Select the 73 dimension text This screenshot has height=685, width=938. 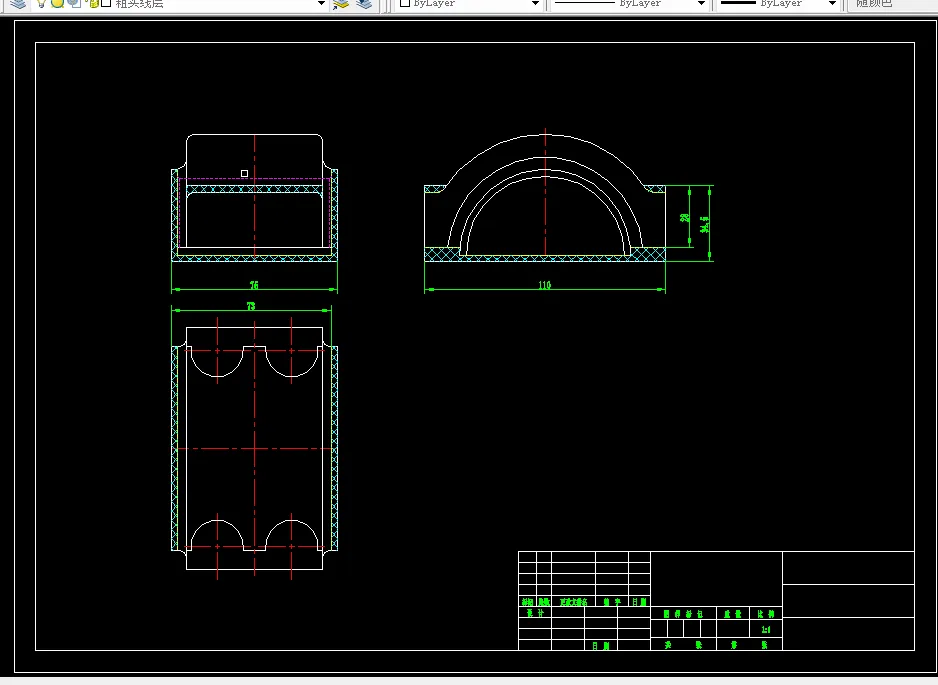coord(251,306)
